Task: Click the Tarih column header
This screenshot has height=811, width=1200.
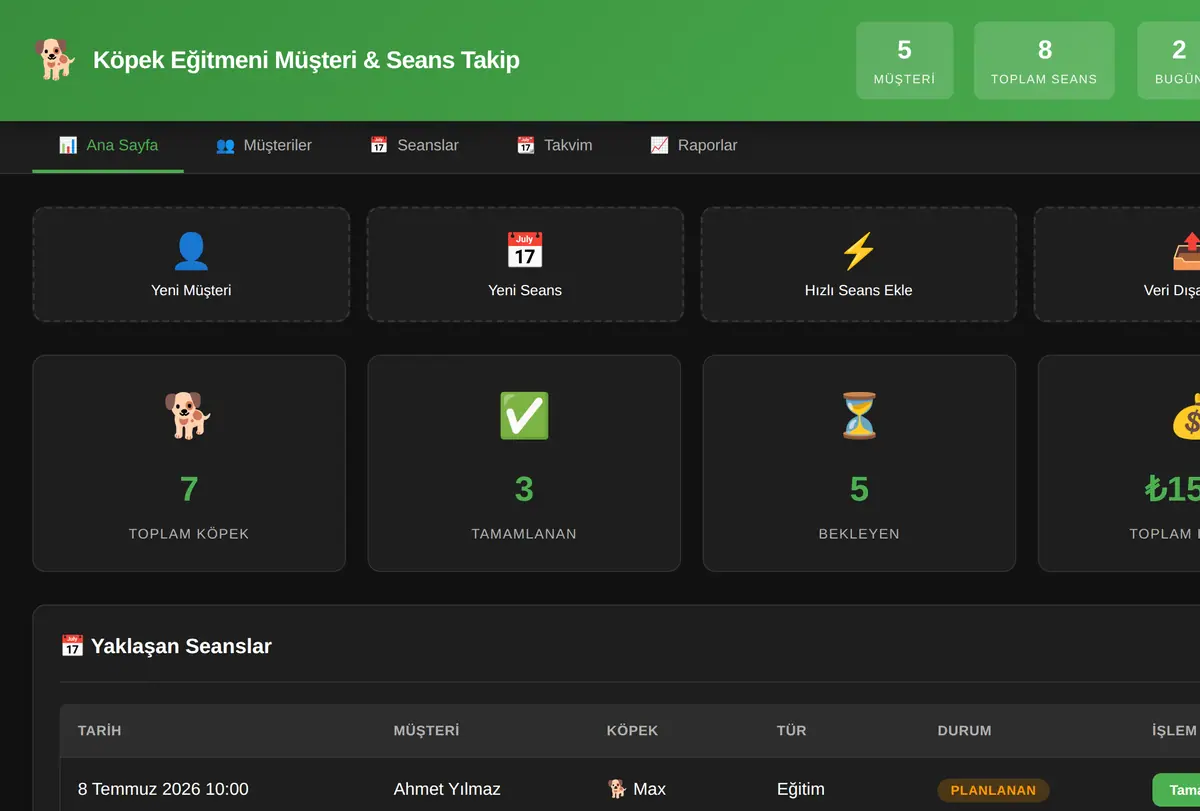Action: tap(99, 731)
